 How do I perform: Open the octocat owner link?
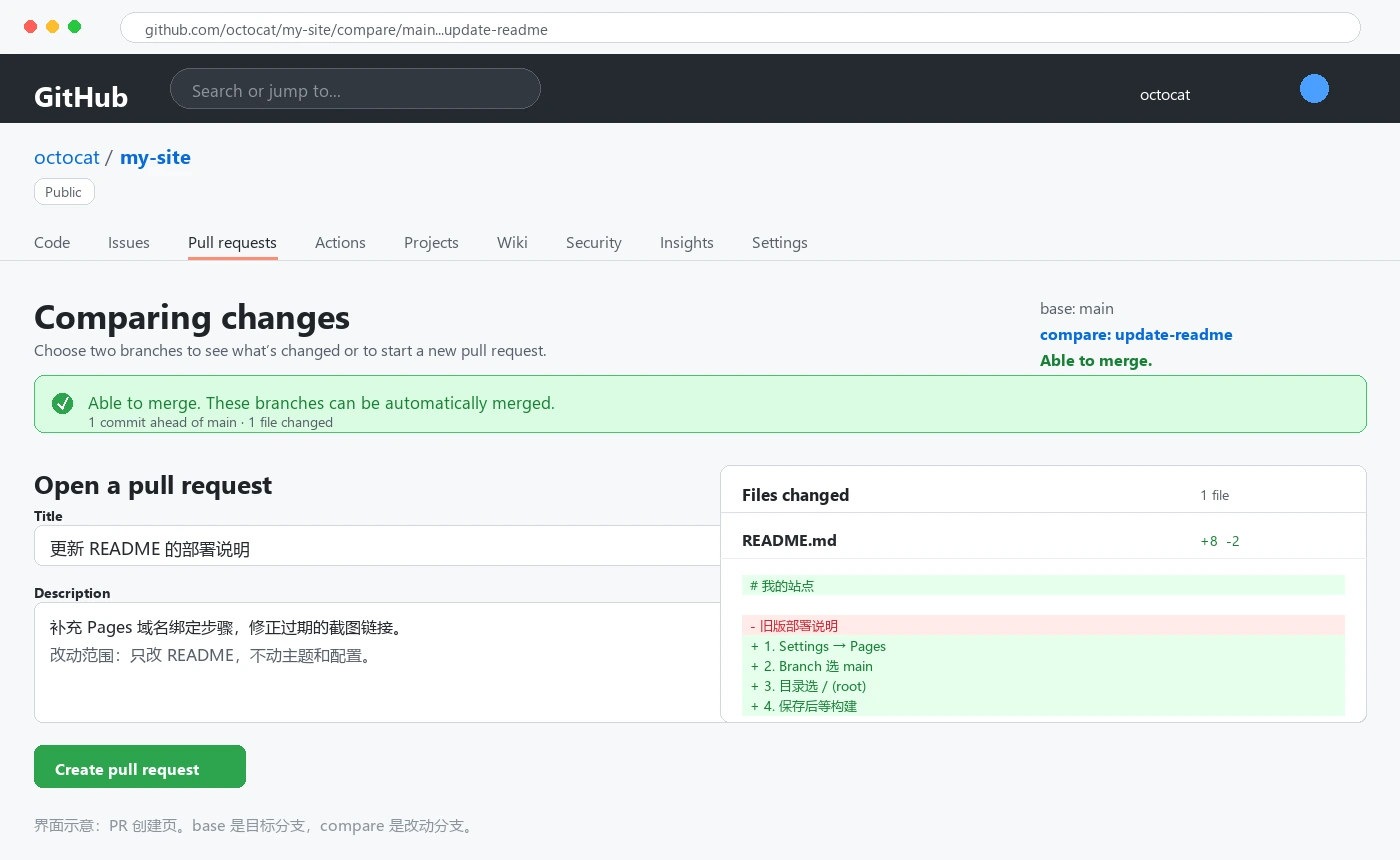pos(67,157)
